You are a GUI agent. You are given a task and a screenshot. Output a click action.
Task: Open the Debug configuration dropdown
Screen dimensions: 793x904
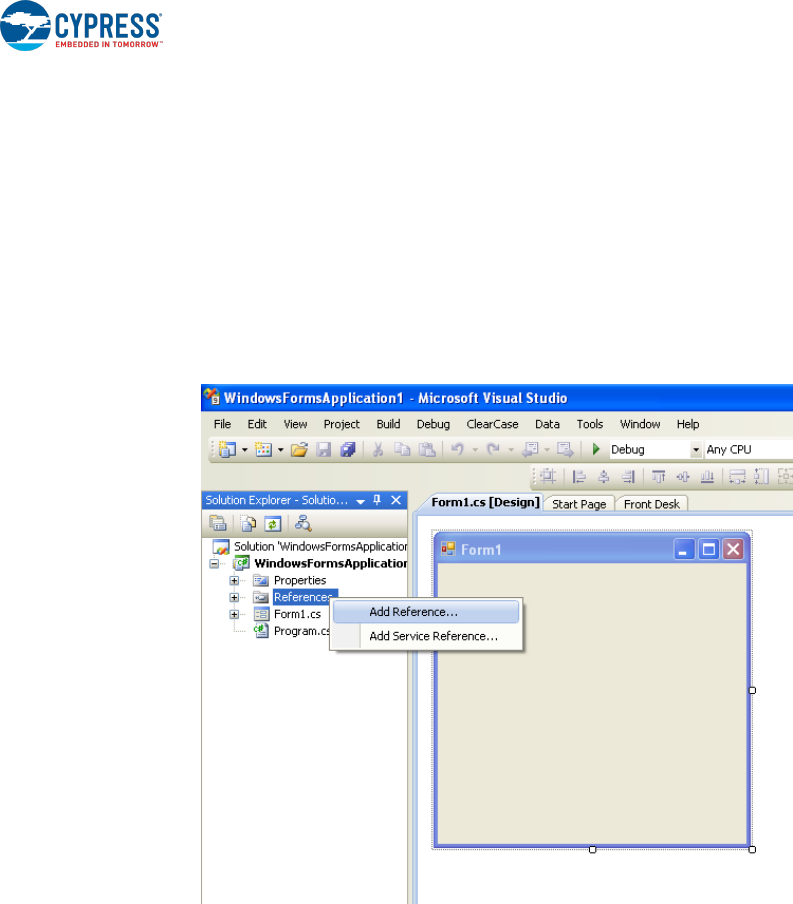pyautogui.click(x=696, y=449)
